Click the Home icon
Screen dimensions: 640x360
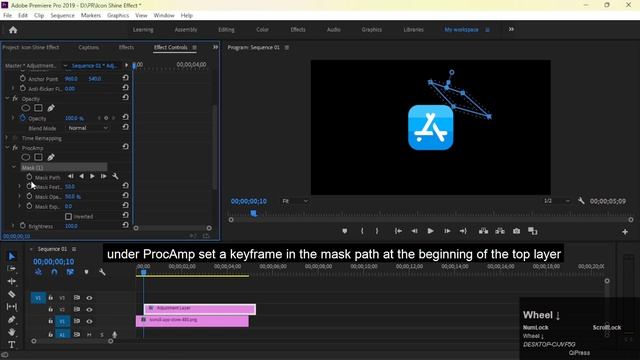tap(13, 30)
